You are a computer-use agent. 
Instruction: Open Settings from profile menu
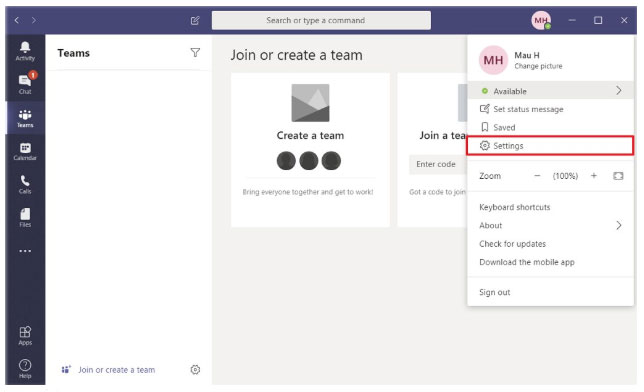point(550,145)
